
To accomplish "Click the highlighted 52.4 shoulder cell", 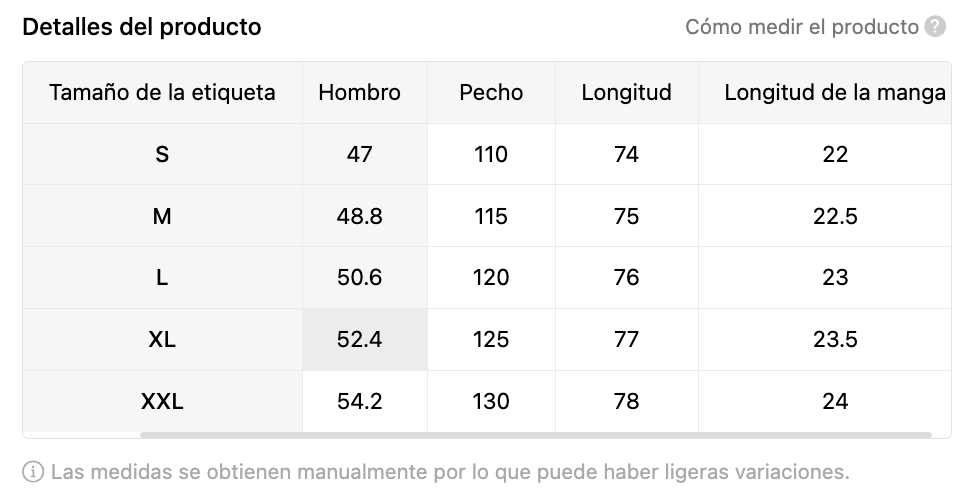I will click(360, 340).
